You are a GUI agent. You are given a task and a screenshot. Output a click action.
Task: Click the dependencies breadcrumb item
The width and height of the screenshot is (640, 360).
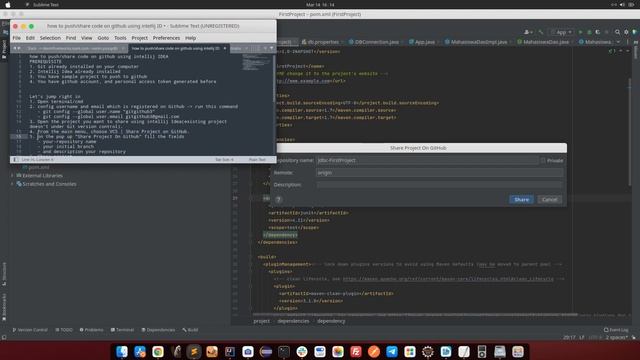click(x=293, y=321)
